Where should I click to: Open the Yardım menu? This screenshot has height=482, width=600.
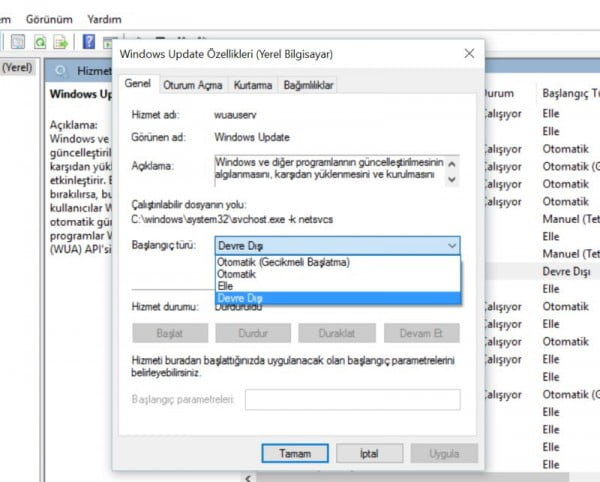pyautogui.click(x=104, y=19)
